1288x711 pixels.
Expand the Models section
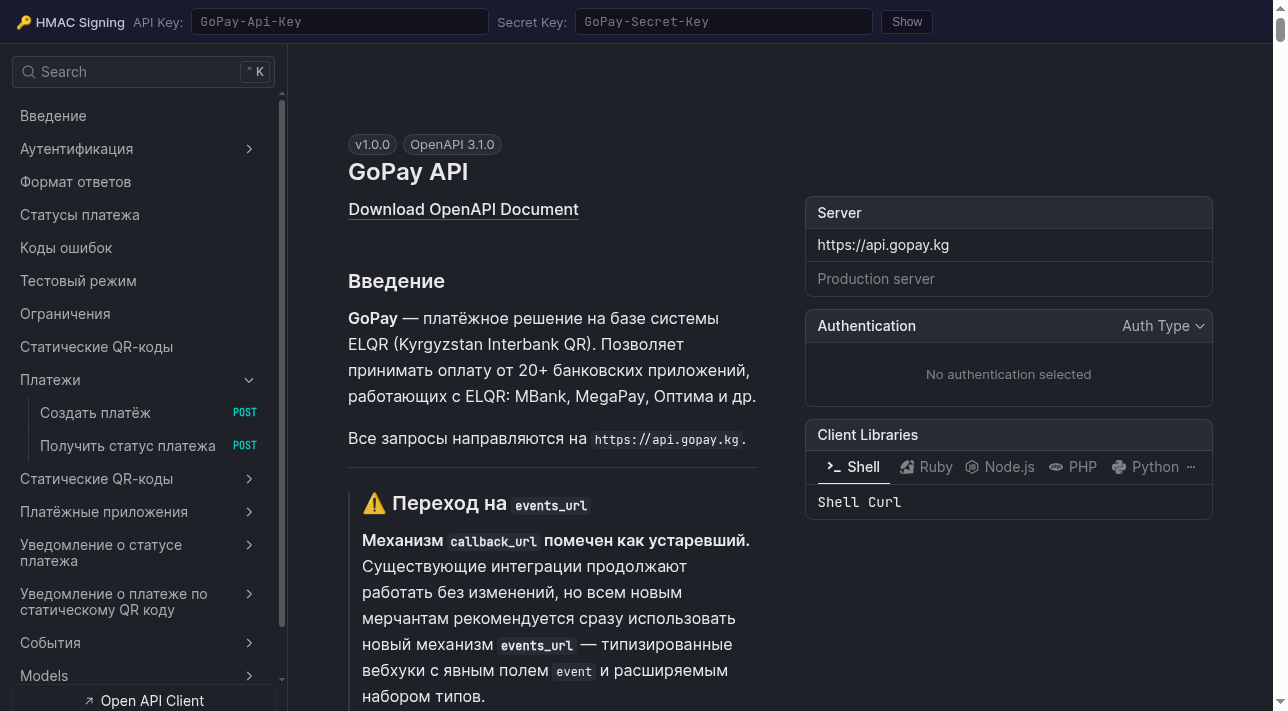[249, 676]
